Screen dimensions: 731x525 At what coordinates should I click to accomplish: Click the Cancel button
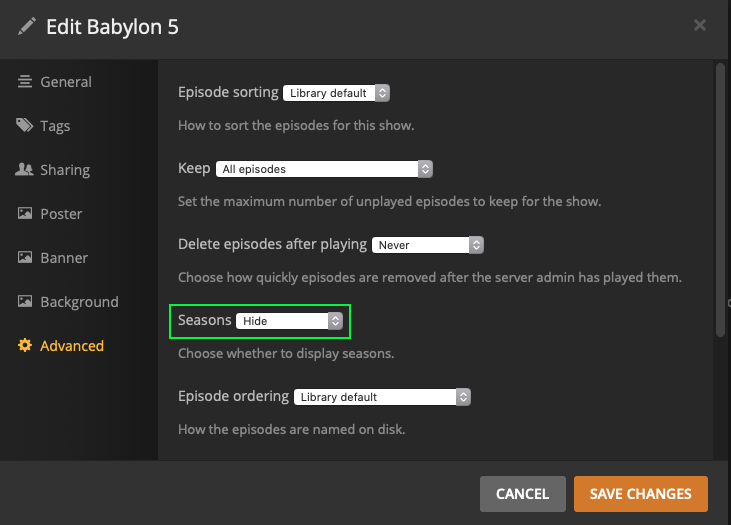523,494
